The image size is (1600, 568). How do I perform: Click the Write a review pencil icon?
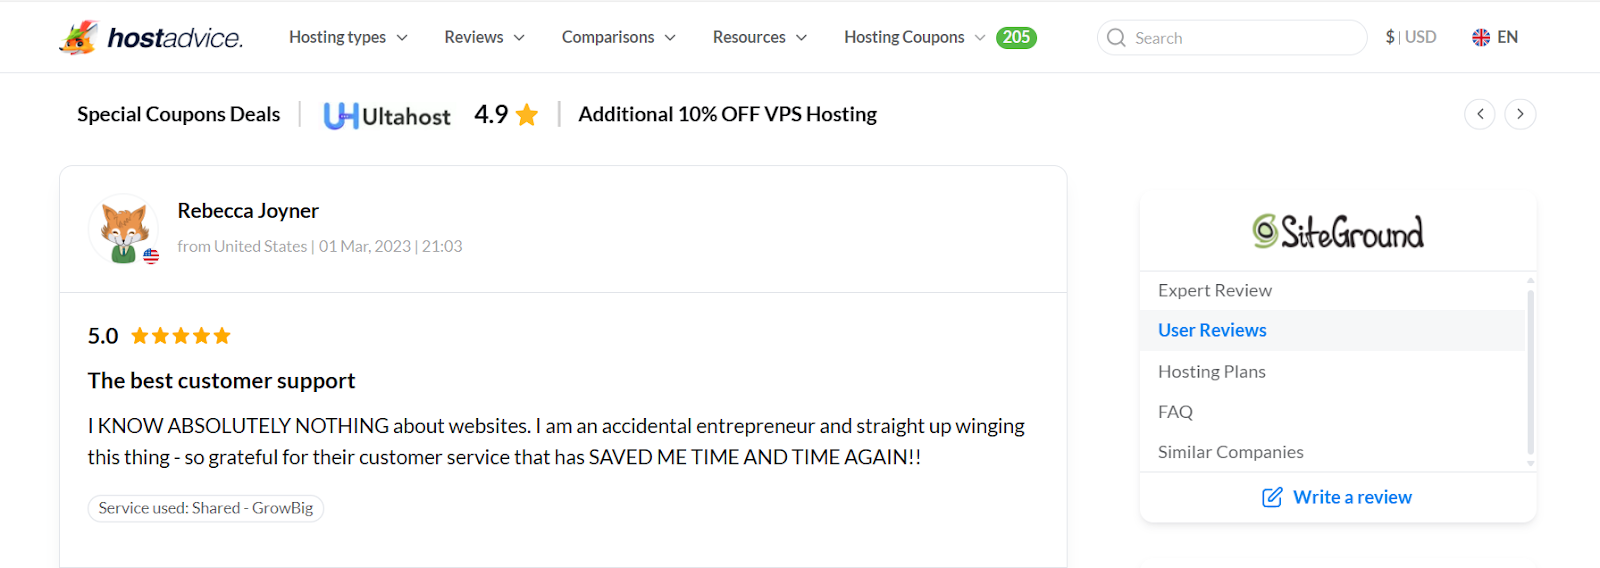coord(1272,497)
